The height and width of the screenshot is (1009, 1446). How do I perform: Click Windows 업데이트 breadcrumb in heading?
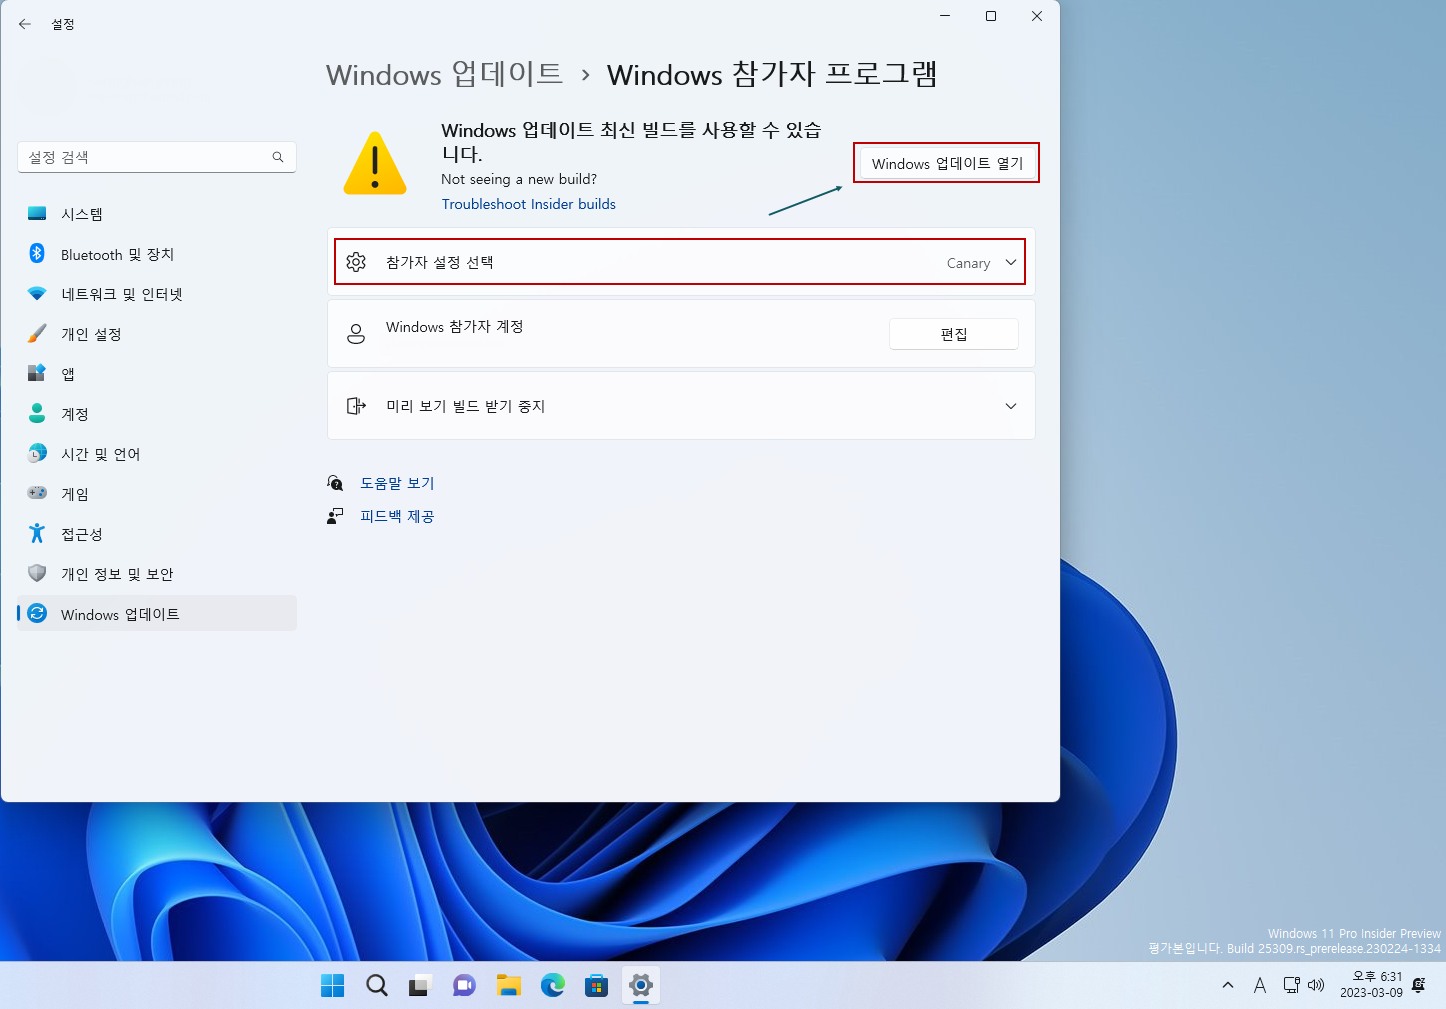pyautogui.click(x=445, y=74)
